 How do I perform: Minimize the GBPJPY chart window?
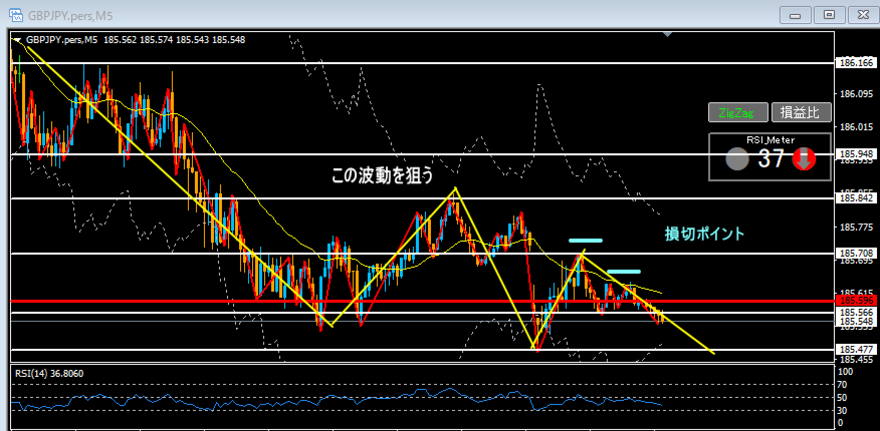tap(797, 14)
